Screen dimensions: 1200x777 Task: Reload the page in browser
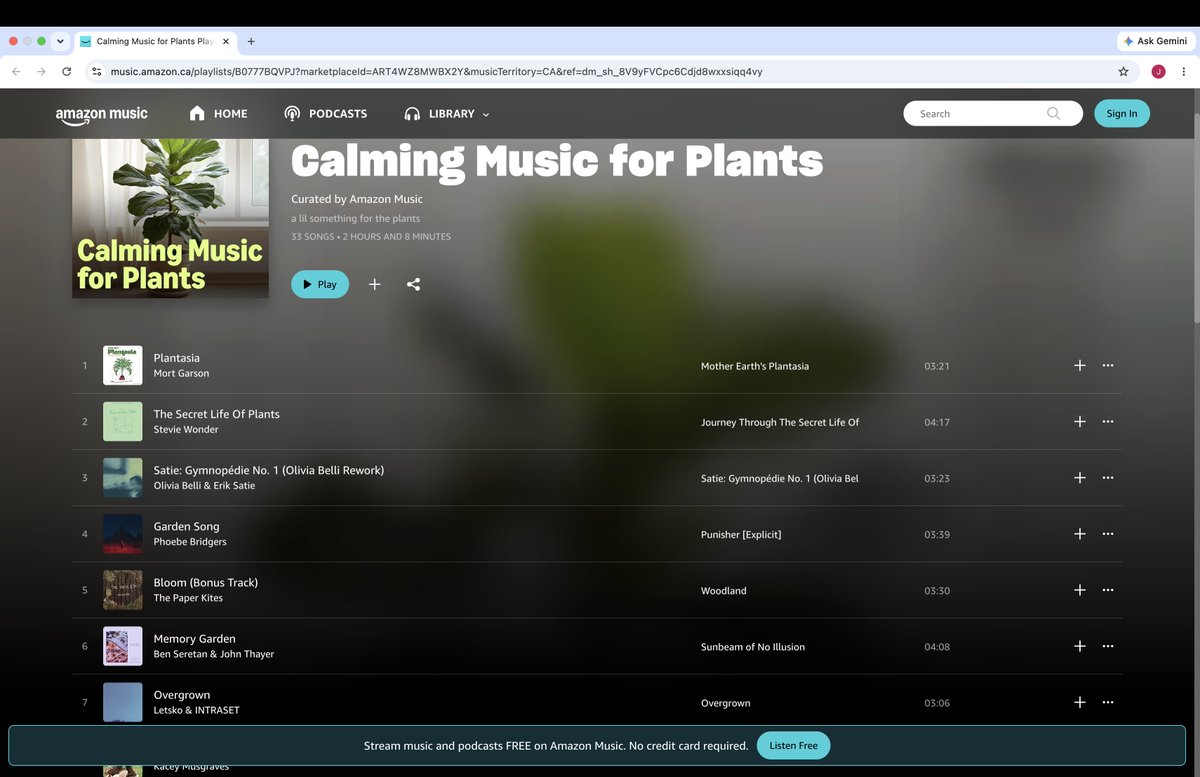[x=67, y=72]
